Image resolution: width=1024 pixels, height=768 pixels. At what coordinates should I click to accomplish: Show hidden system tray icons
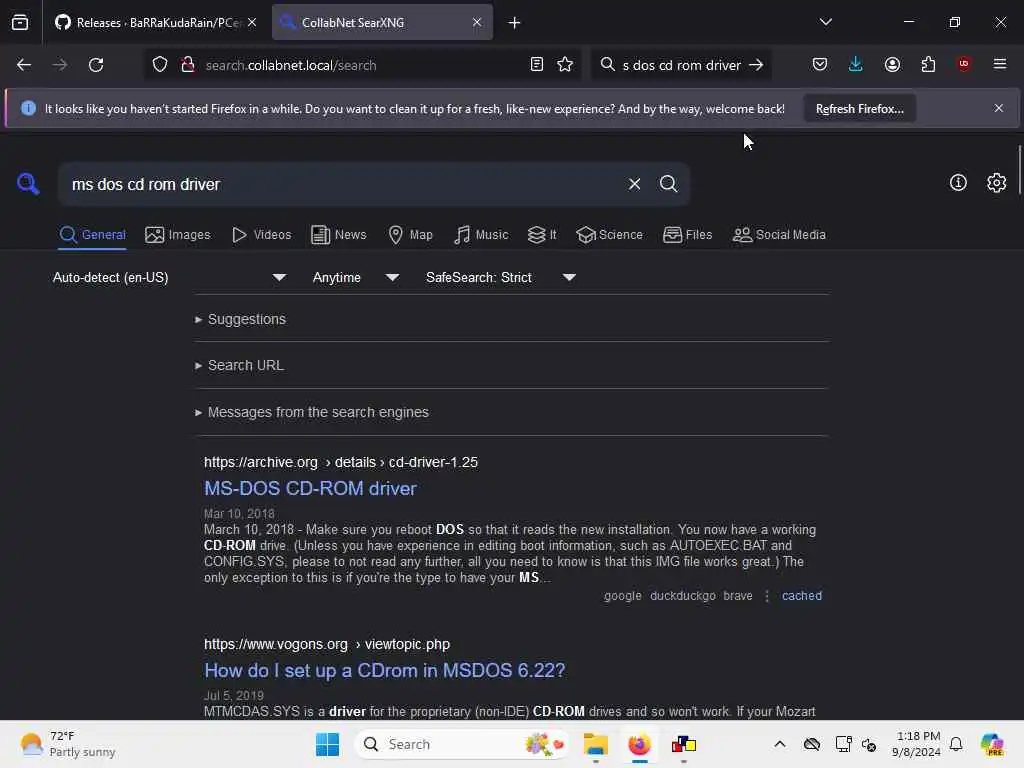pyautogui.click(x=780, y=744)
